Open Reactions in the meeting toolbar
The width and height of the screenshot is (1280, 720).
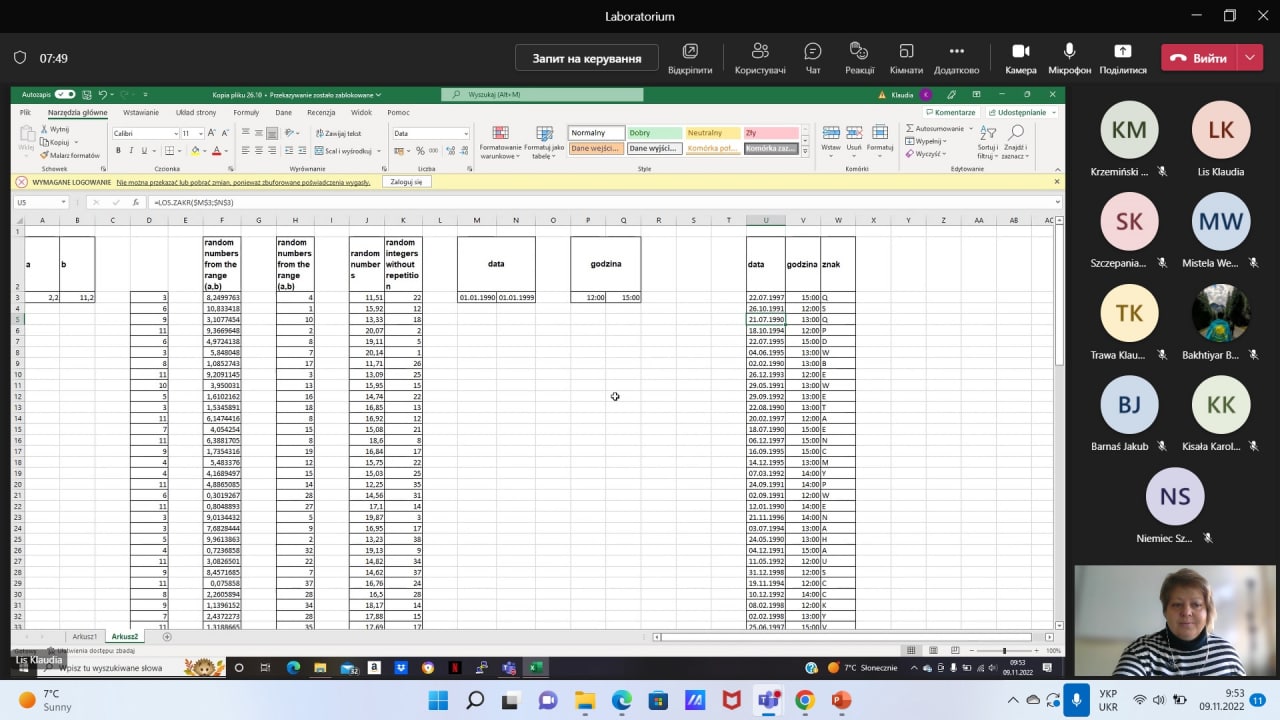click(859, 58)
